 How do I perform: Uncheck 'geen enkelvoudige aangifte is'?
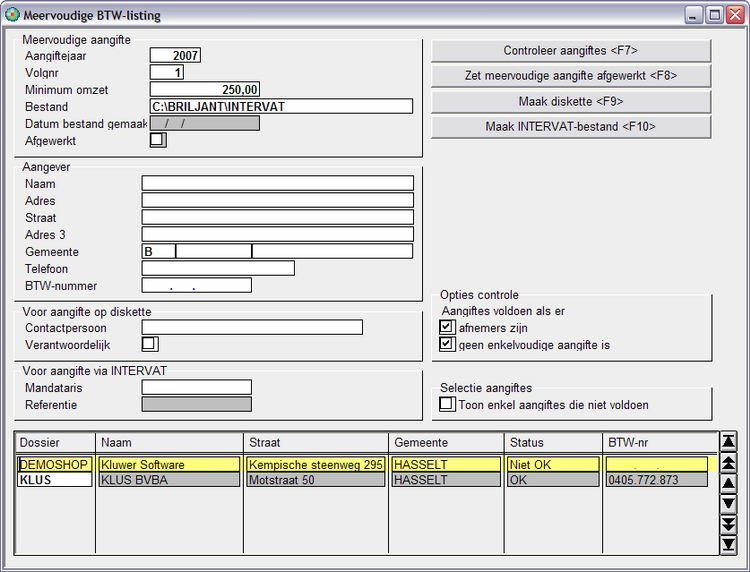[447, 344]
